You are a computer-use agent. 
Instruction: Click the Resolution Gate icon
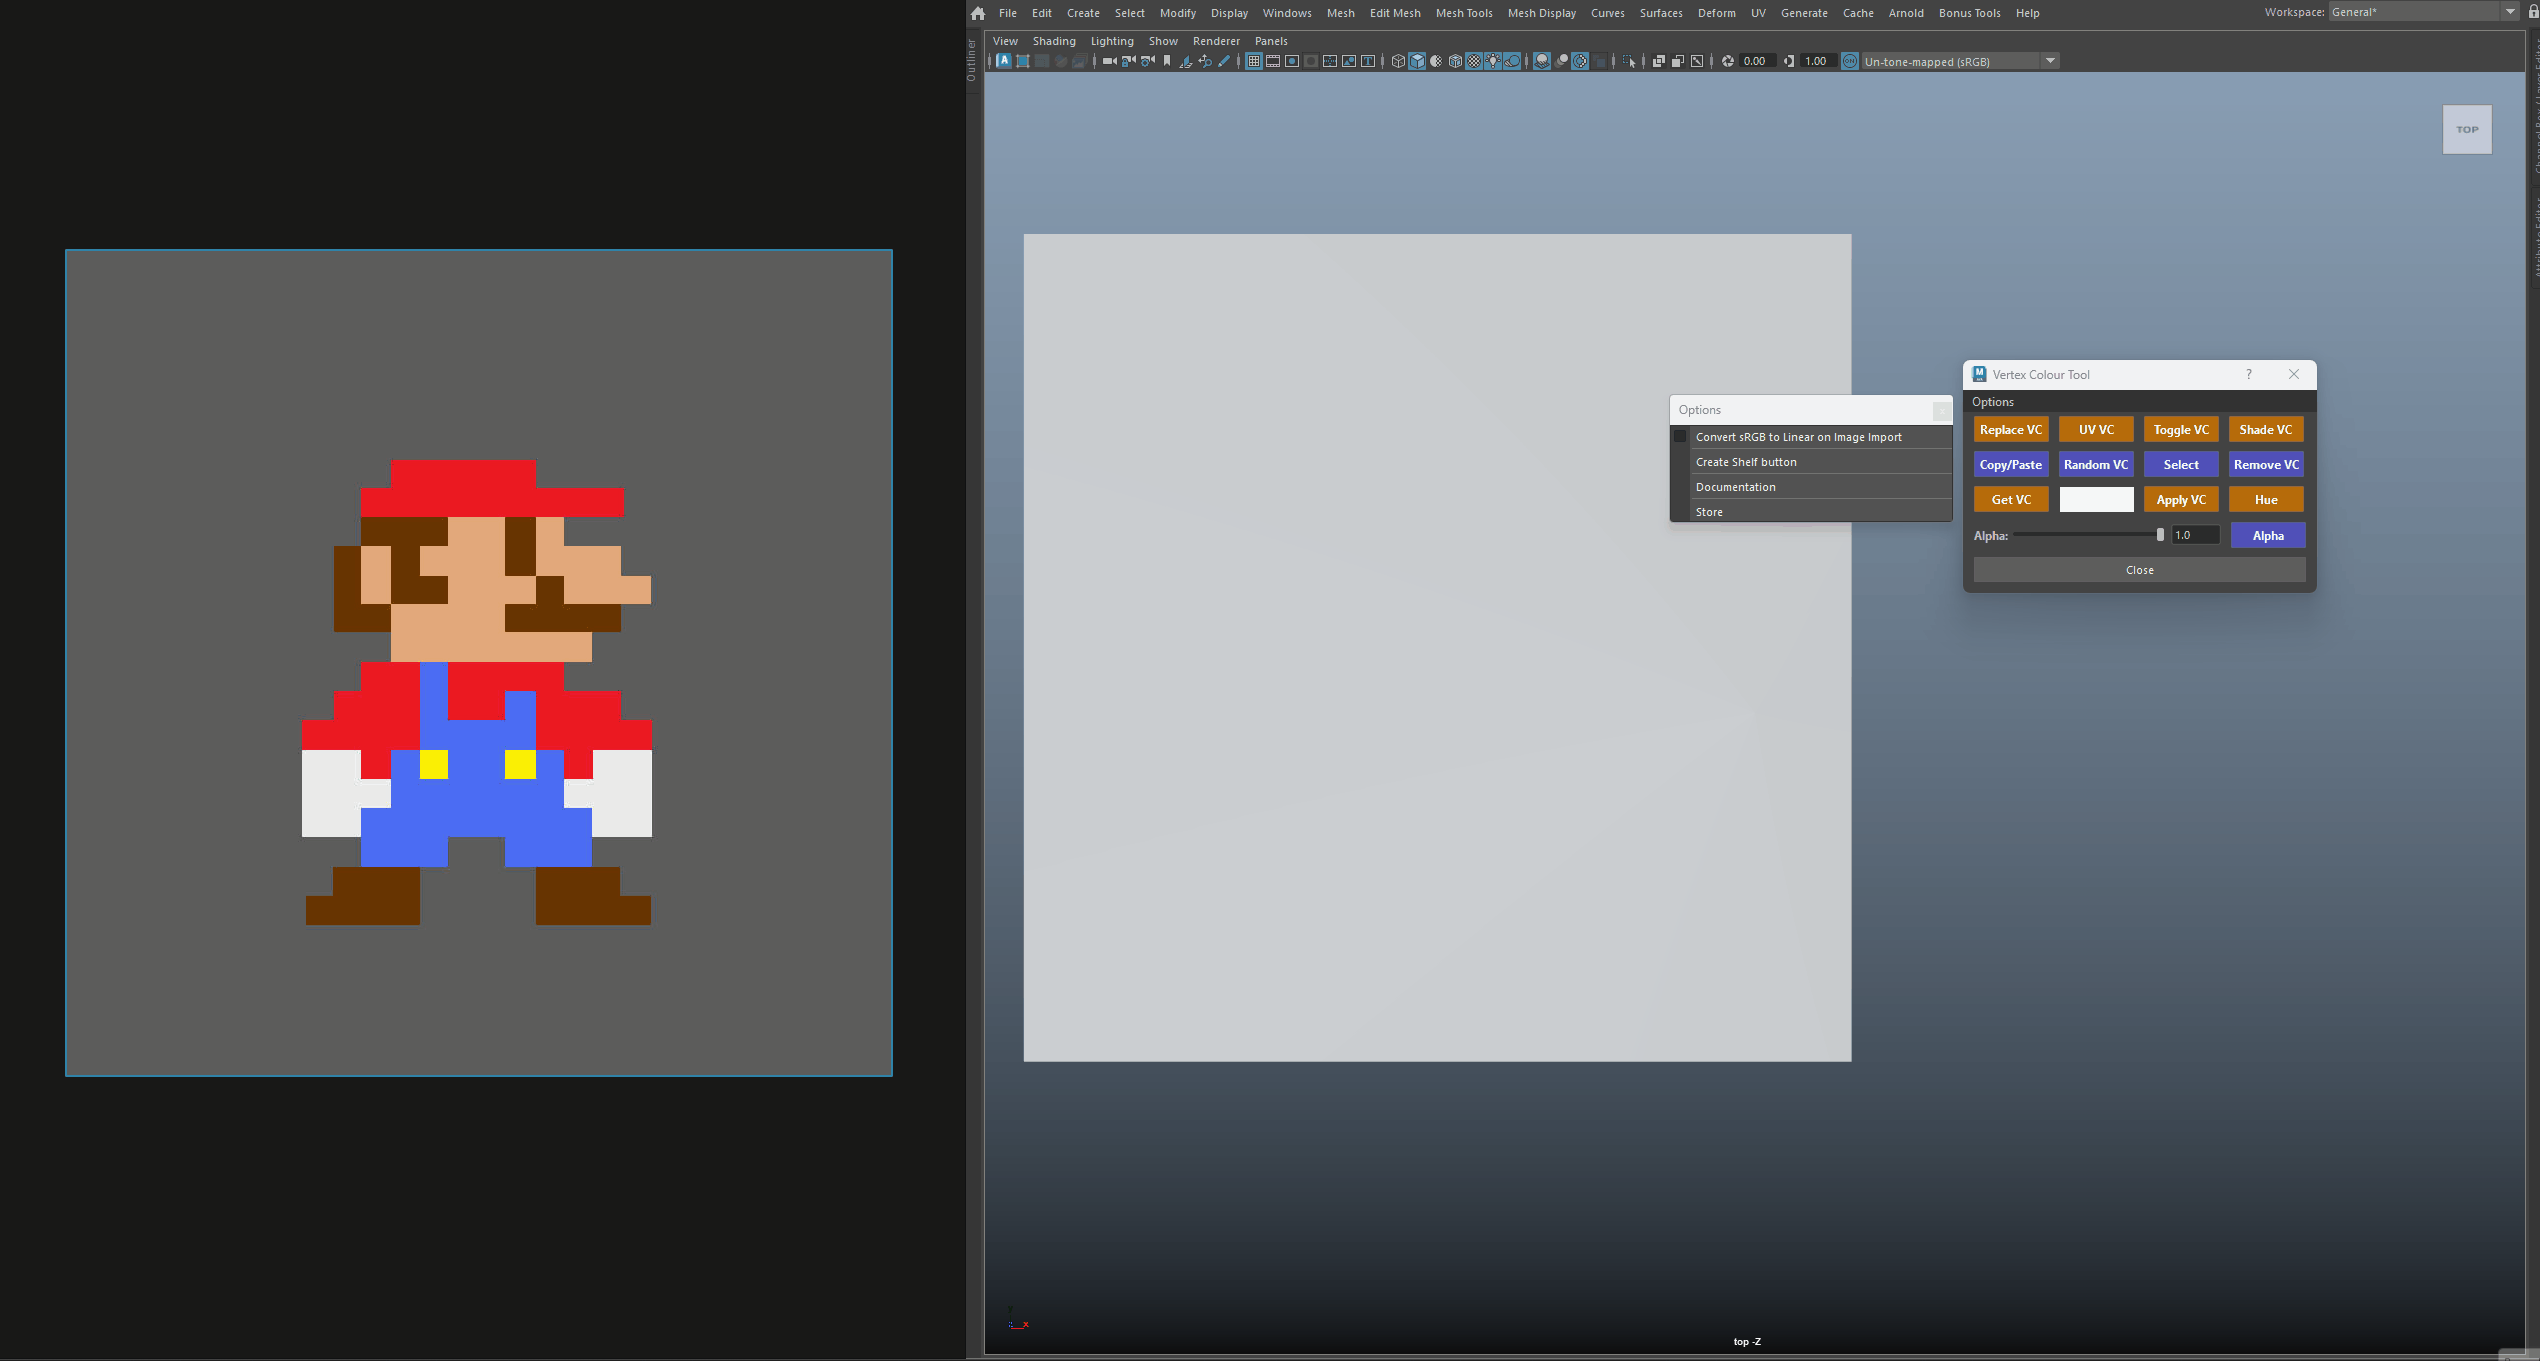coord(1292,61)
